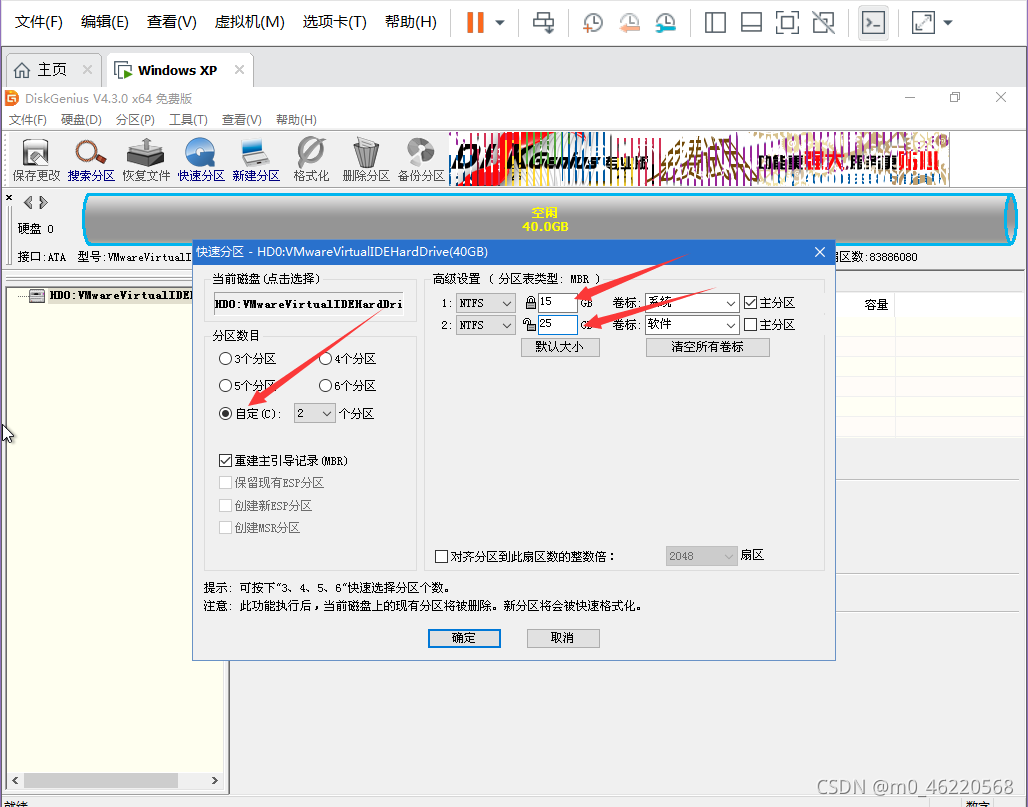
Task: Open the 硬盘(D) menu in DiskGenius
Action: pyautogui.click(x=80, y=119)
